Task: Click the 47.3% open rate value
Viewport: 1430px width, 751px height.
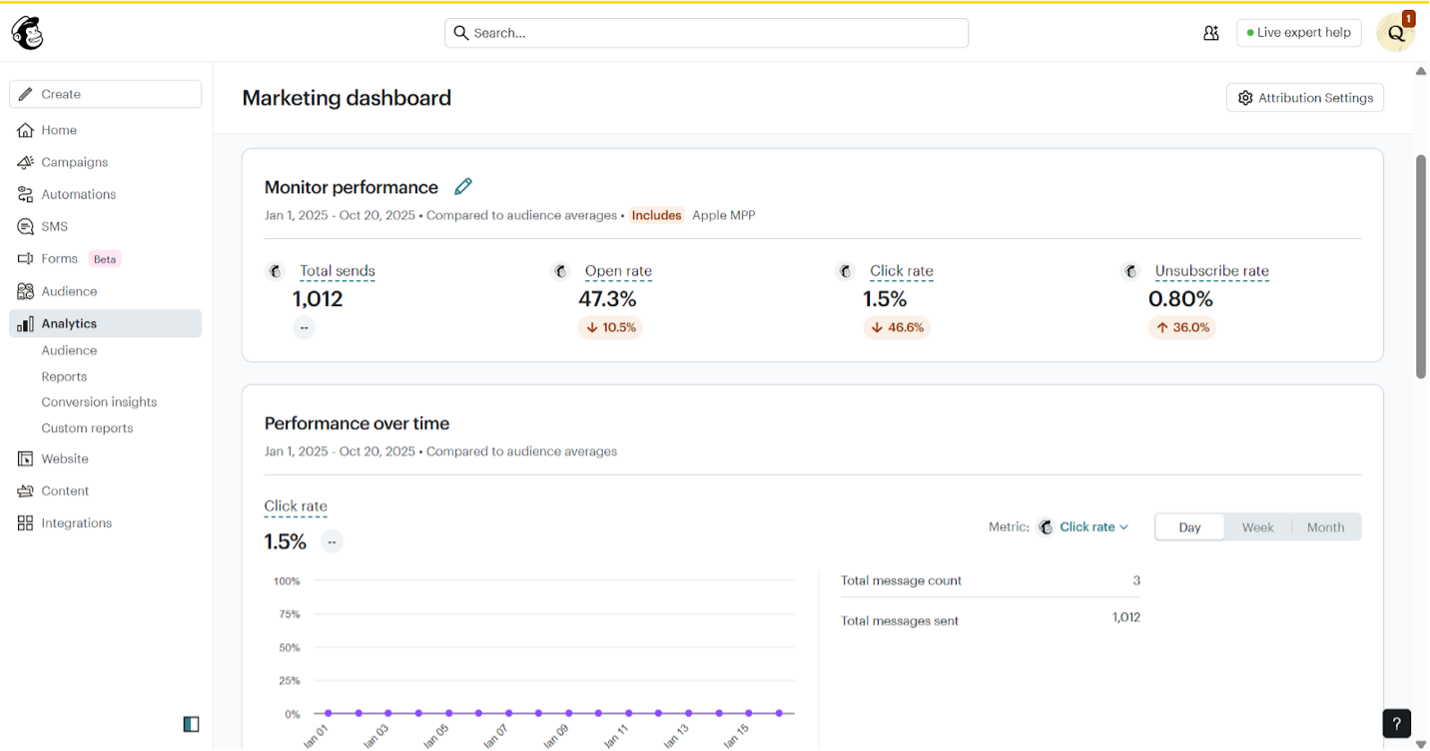Action: point(607,299)
